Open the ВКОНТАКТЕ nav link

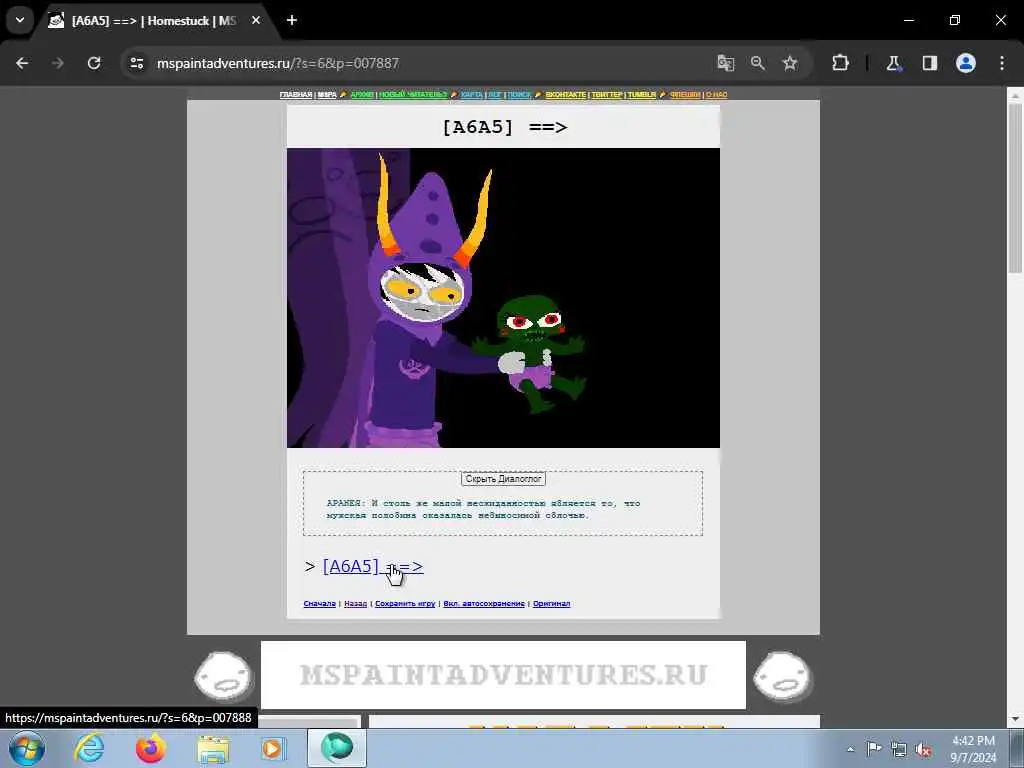[566, 95]
